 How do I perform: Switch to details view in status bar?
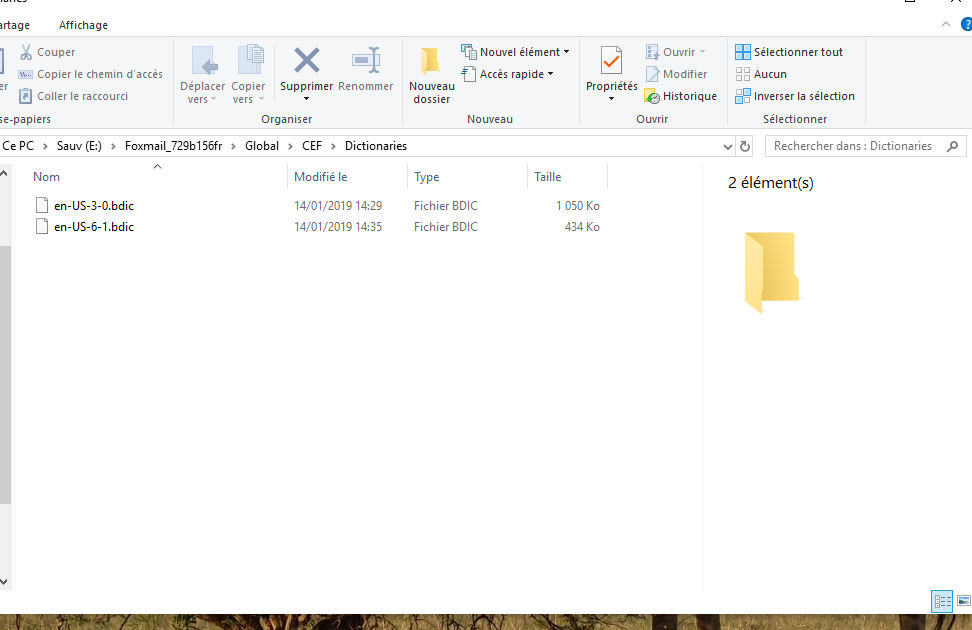942,601
